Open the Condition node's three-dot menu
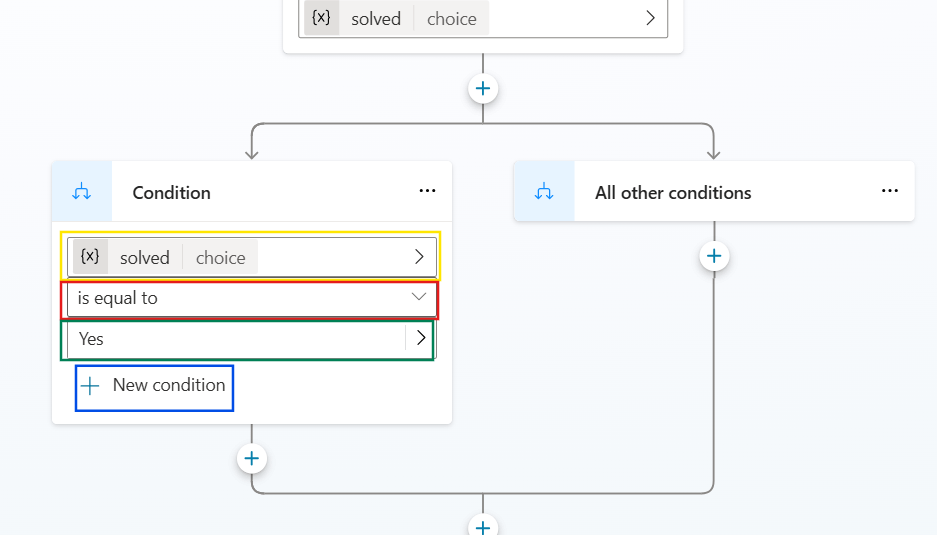937x535 pixels. click(x=427, y=191)
